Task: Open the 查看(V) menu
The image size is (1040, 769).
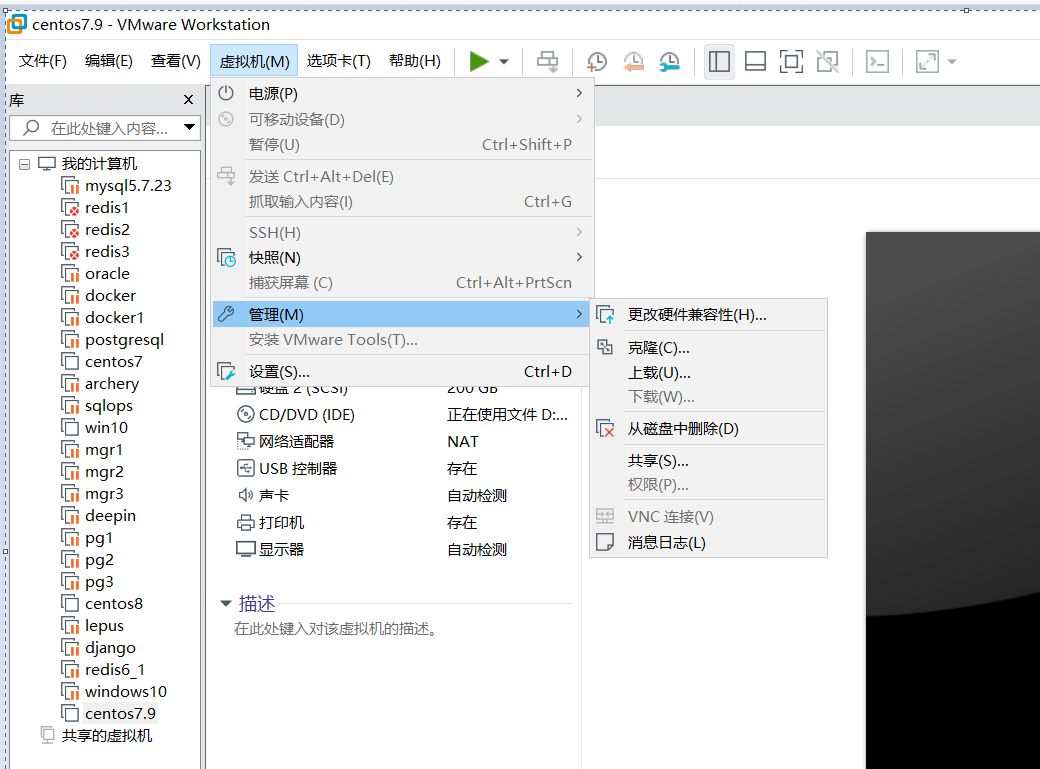Action: (x=176, y=61)
